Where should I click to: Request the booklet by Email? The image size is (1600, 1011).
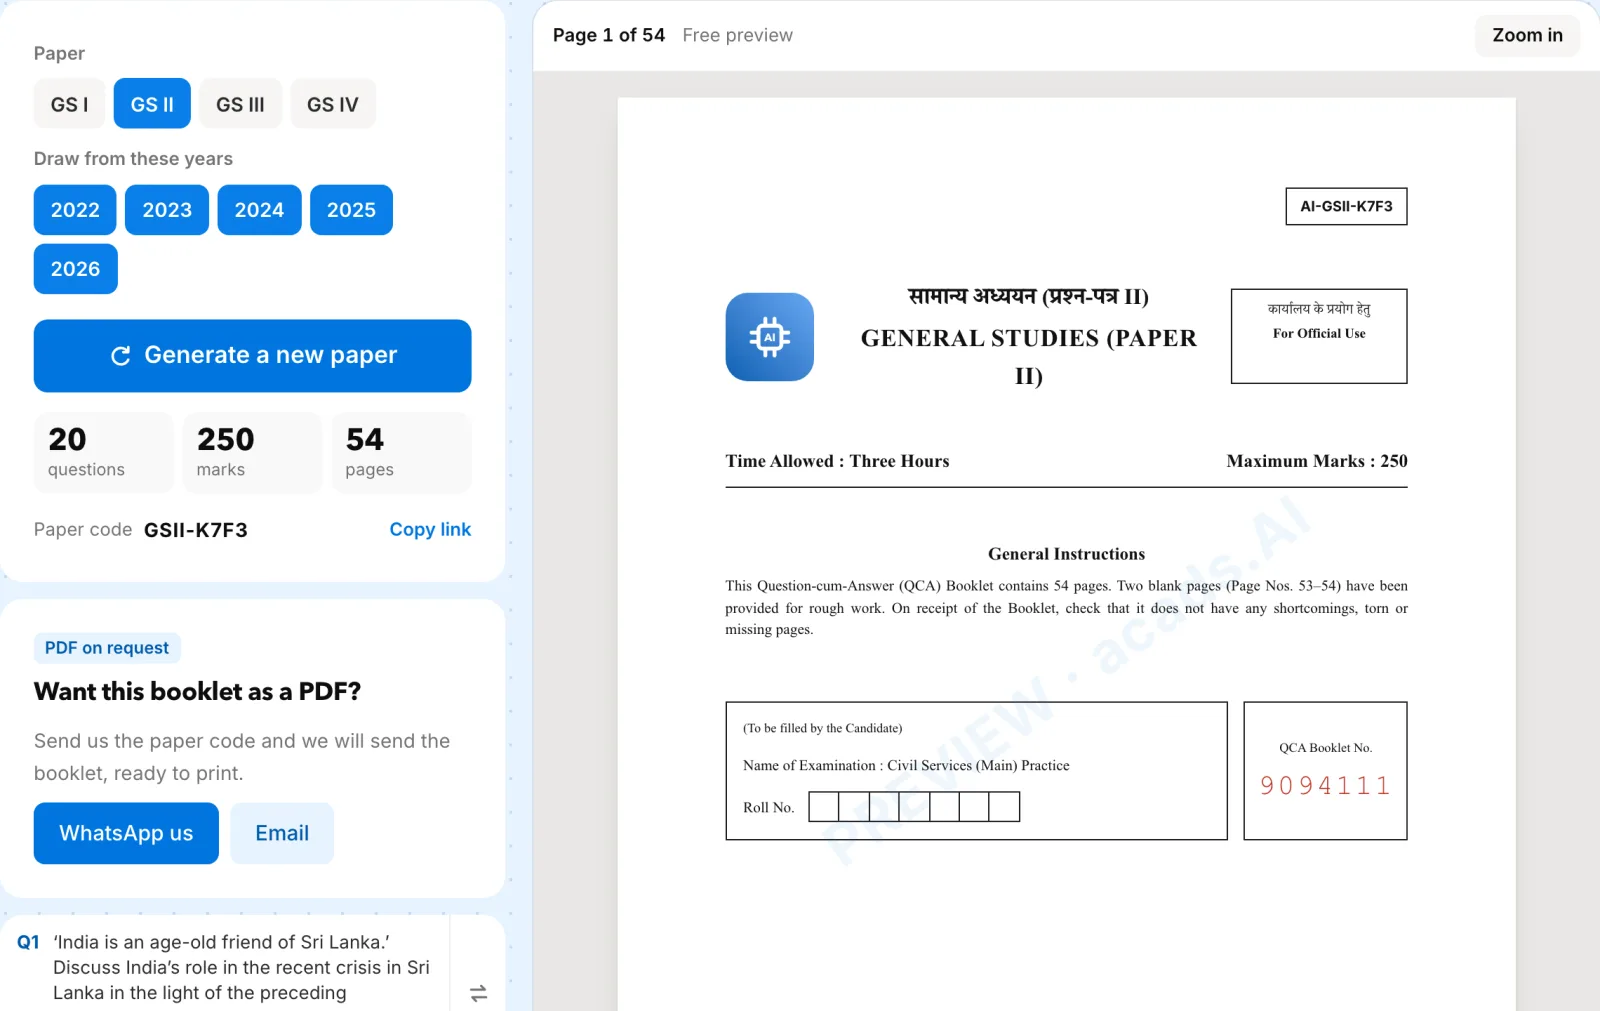282,833
